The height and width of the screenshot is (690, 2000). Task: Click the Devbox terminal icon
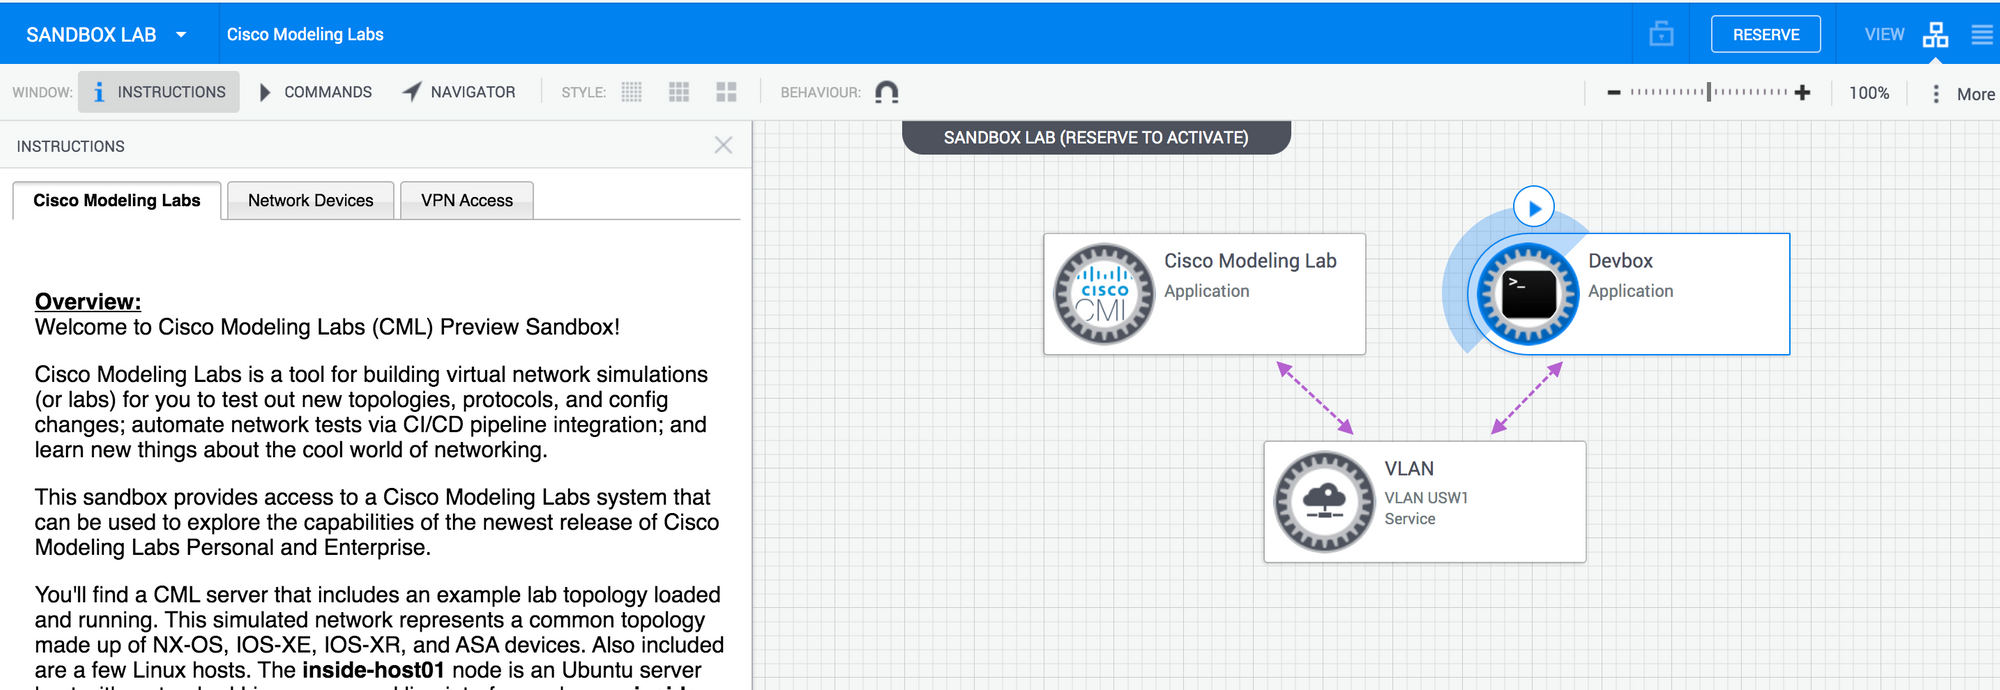[x=1528, y=294]
